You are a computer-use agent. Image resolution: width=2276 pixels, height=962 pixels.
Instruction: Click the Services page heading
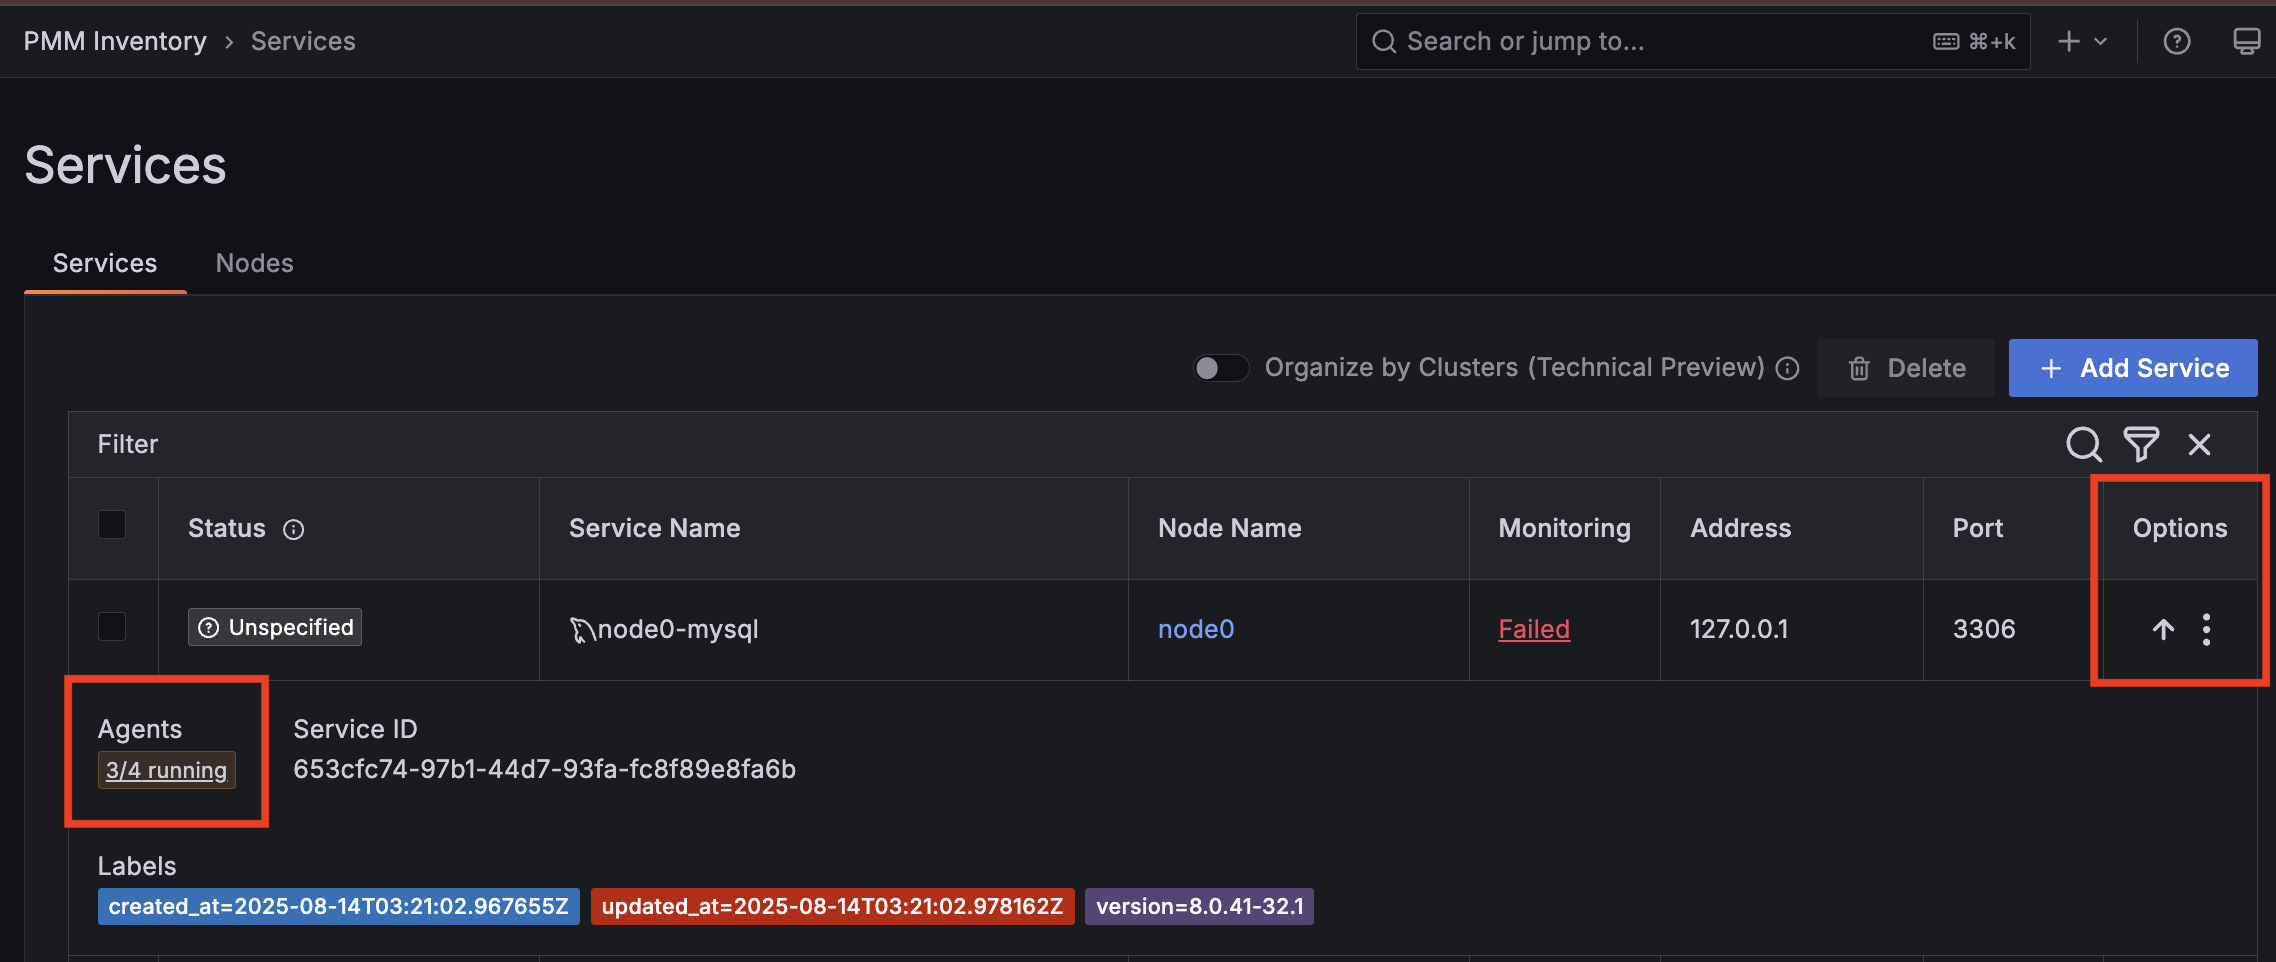click(x=126, y=165)
